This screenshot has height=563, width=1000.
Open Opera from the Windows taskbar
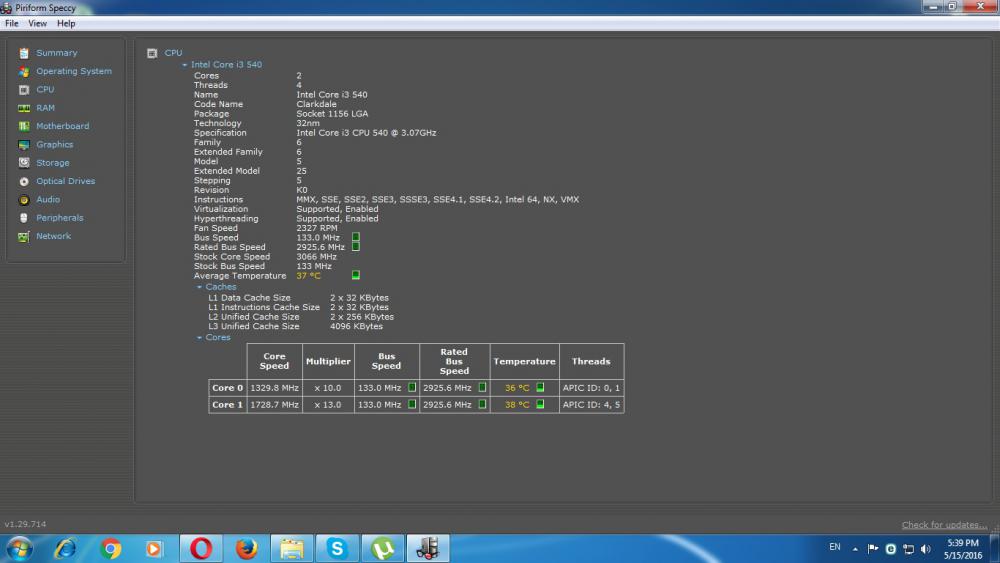[201, 548]
